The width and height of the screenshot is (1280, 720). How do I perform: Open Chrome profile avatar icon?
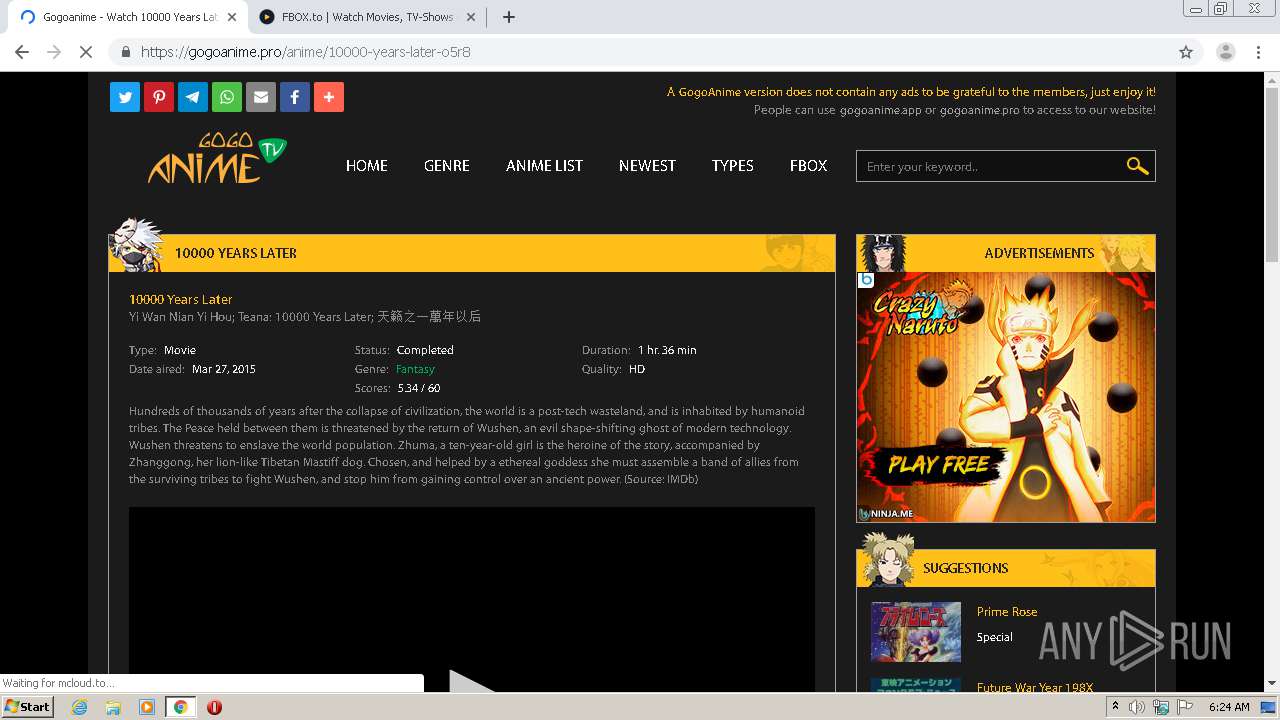pos(1226,52)
